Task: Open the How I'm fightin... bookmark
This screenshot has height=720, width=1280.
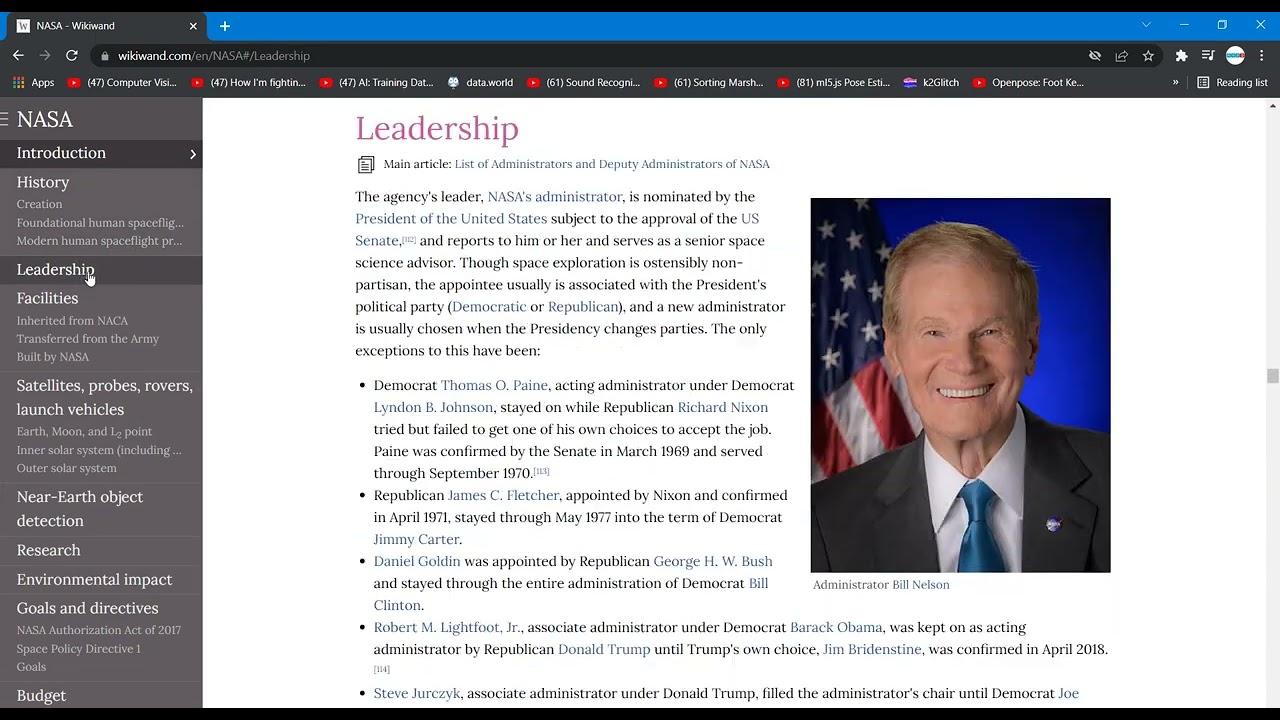Action: click(x=248, y=83)
